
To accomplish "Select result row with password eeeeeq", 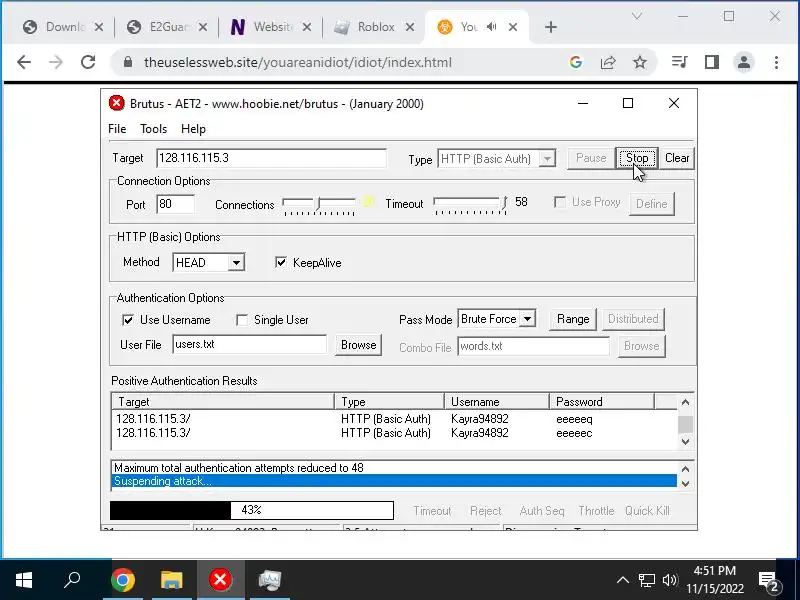I will pyautogui.click(x=394, y=419).
